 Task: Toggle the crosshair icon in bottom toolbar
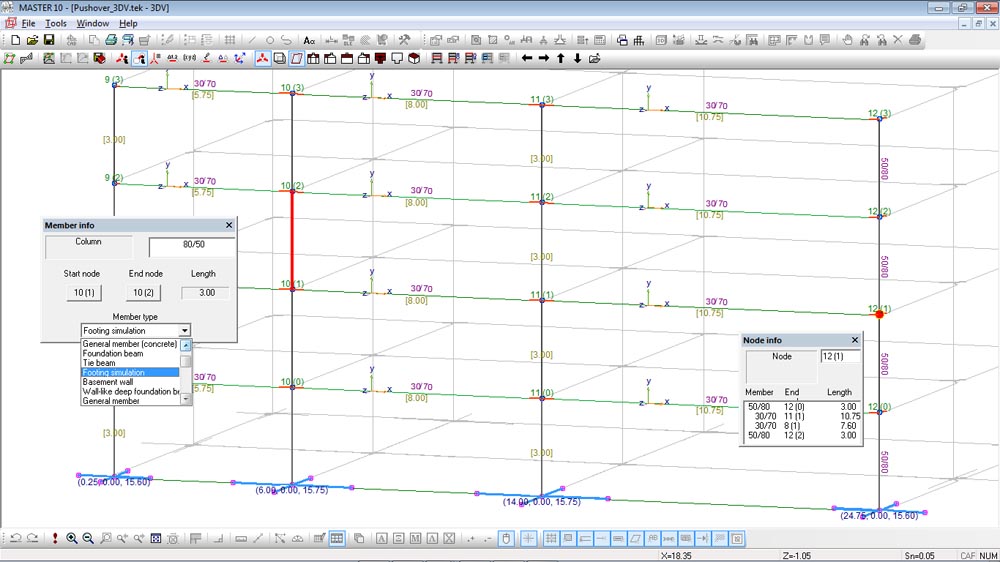(529, 538)
